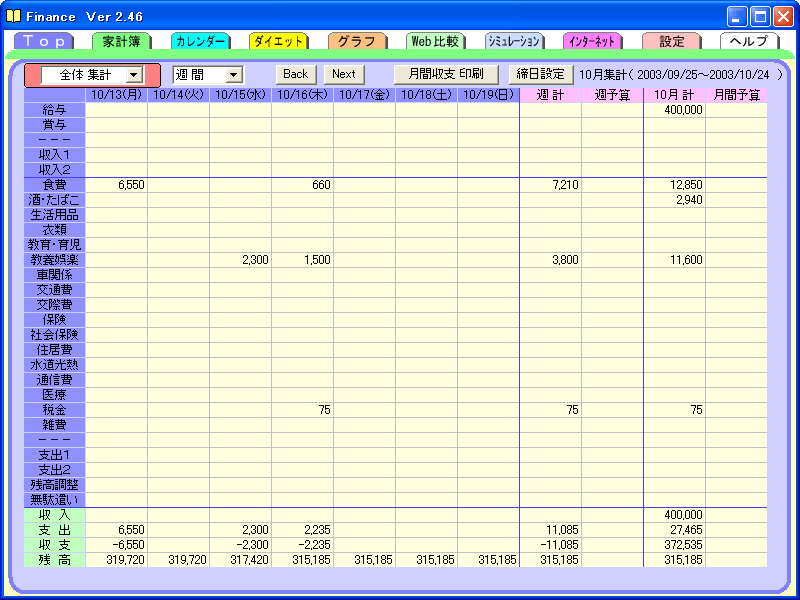Select the 10/19(日) column header
Screen dimensions: 800x600
[x=488, y=95]
